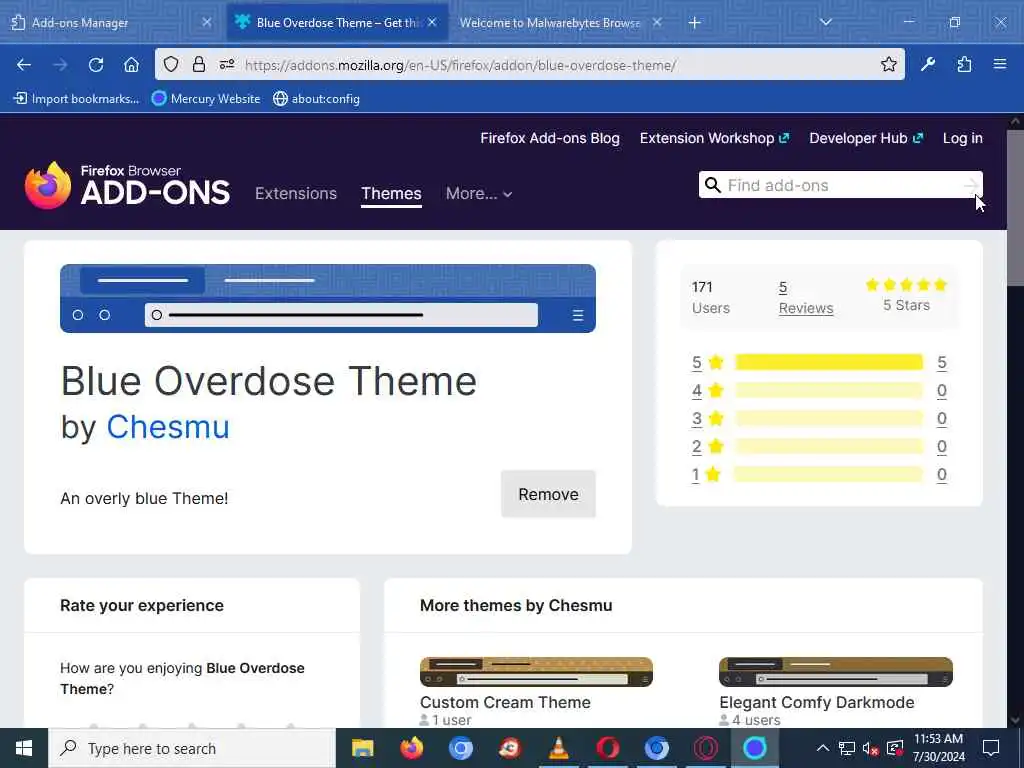Open the Custom Cream Theme title link

point(505,703)
